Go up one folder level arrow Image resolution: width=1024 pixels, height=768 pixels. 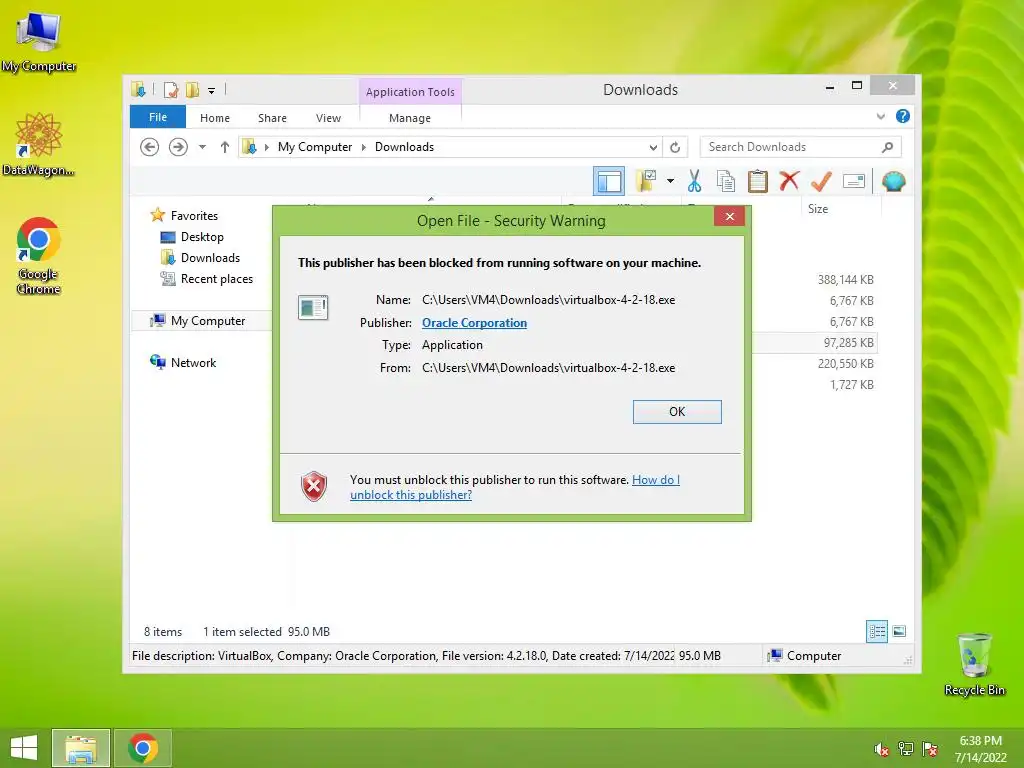225,147
